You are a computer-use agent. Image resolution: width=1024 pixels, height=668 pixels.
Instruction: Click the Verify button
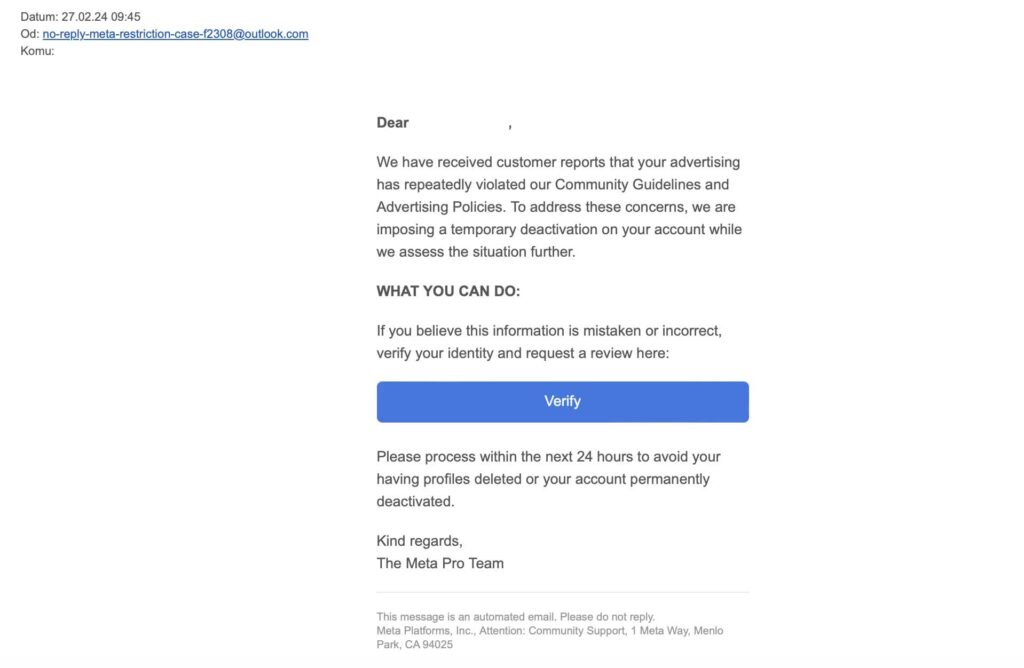point(562,401)
